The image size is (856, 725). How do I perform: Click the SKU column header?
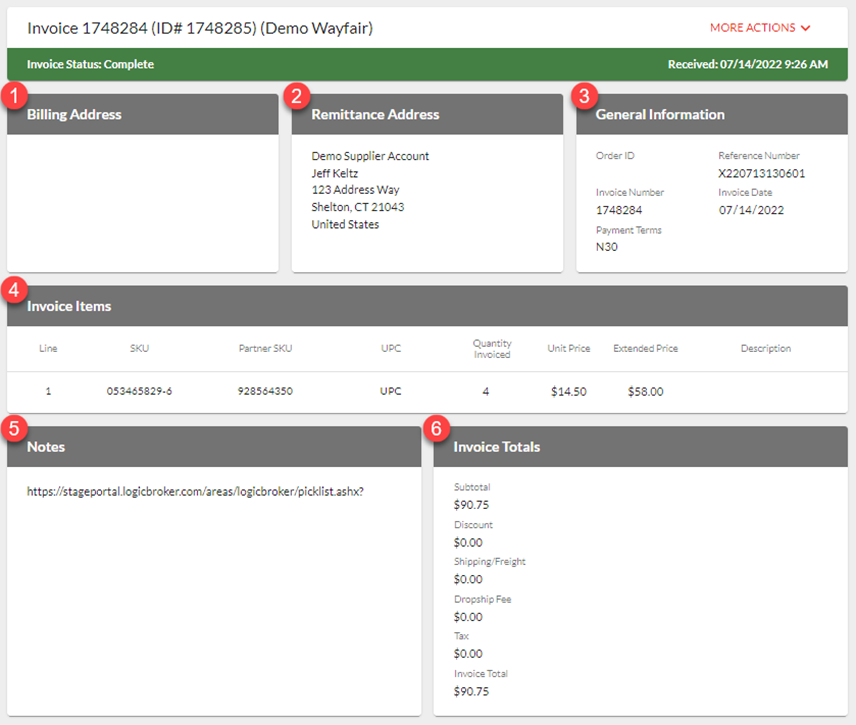139,349
